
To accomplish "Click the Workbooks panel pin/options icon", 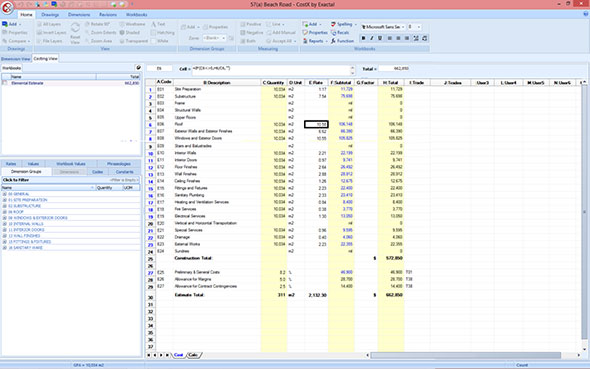I will [x=138, y=67].
